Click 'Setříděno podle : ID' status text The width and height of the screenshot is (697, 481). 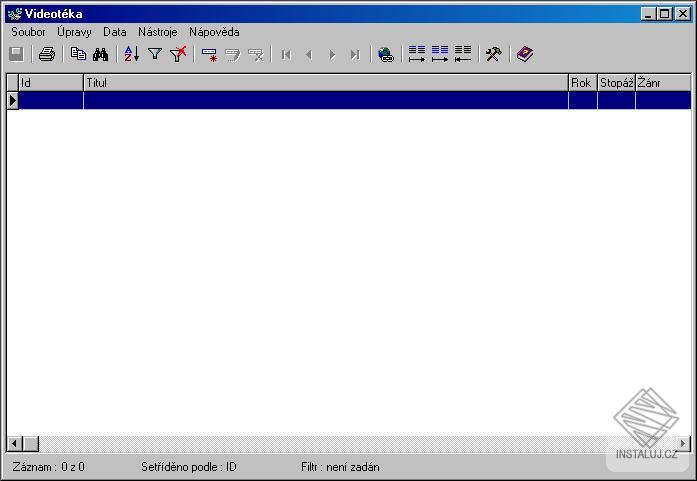click(x=189, y=467)
